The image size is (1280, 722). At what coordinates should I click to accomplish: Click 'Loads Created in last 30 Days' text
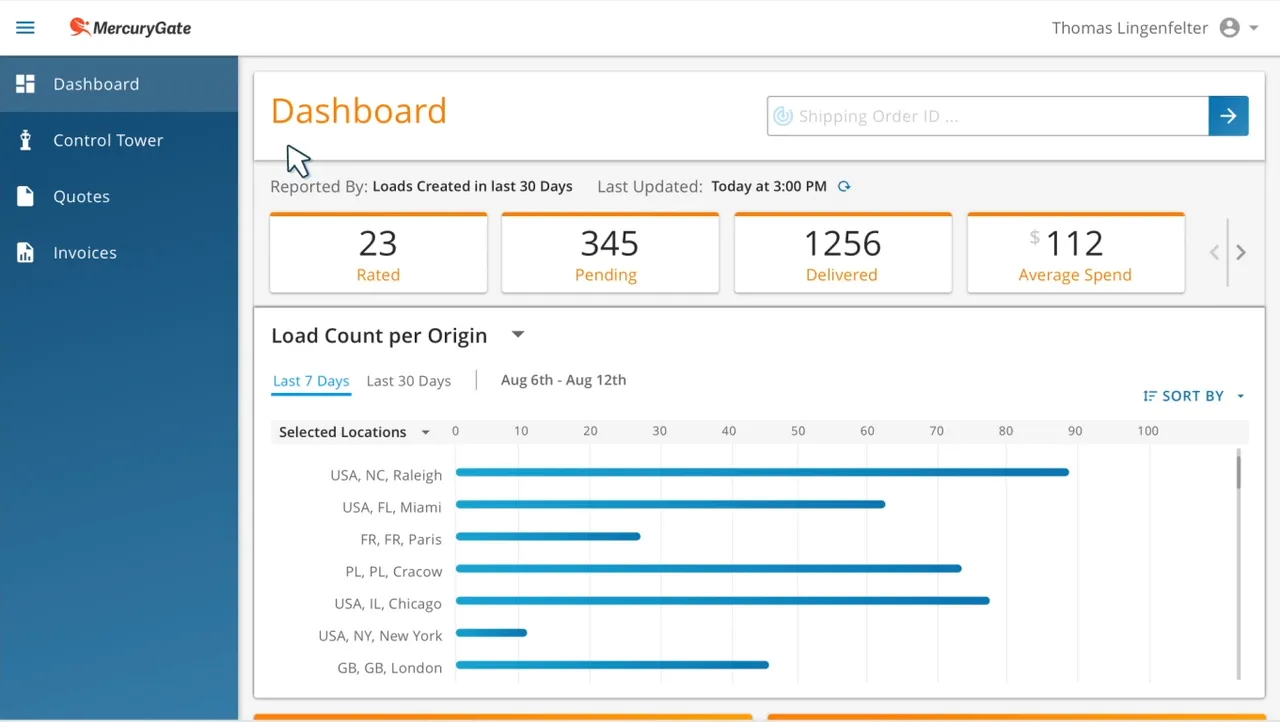point(472,186)
